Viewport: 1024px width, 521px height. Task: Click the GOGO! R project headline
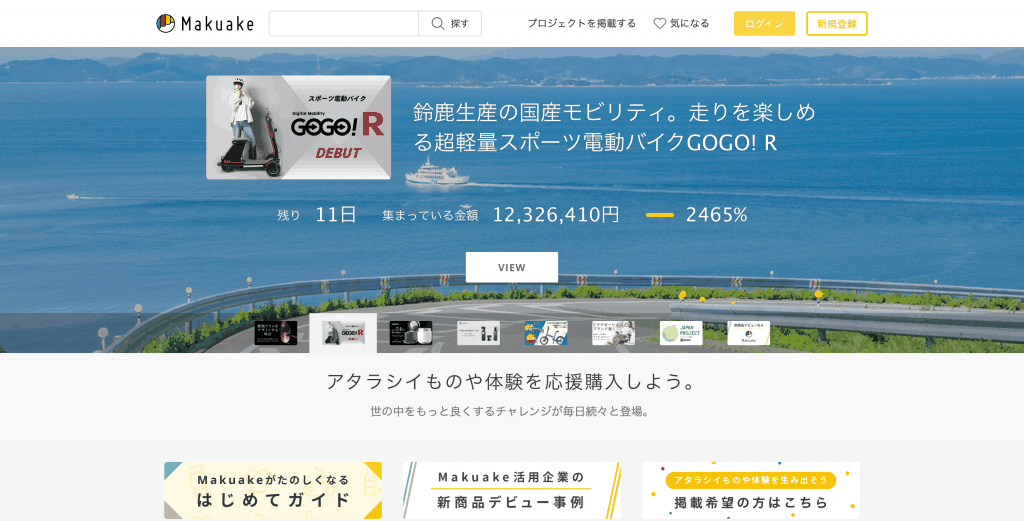coord(614,127)
